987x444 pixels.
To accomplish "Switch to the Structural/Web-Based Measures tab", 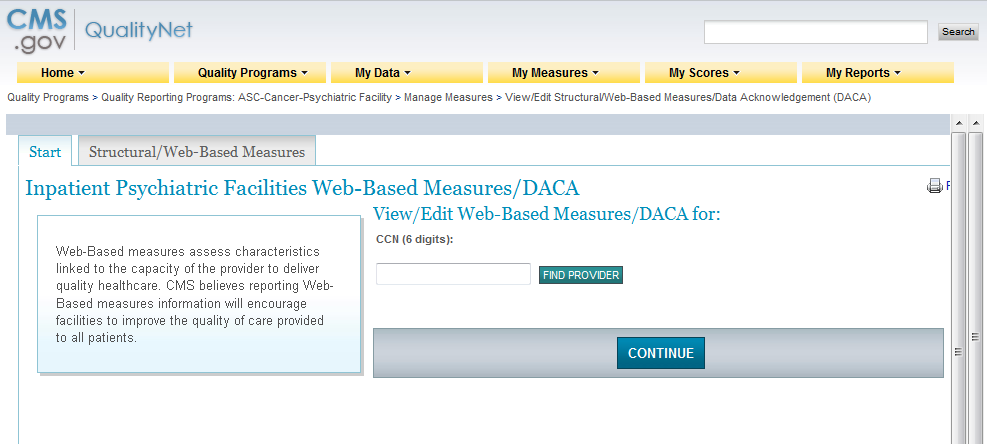I will click(x=197, y=152).
